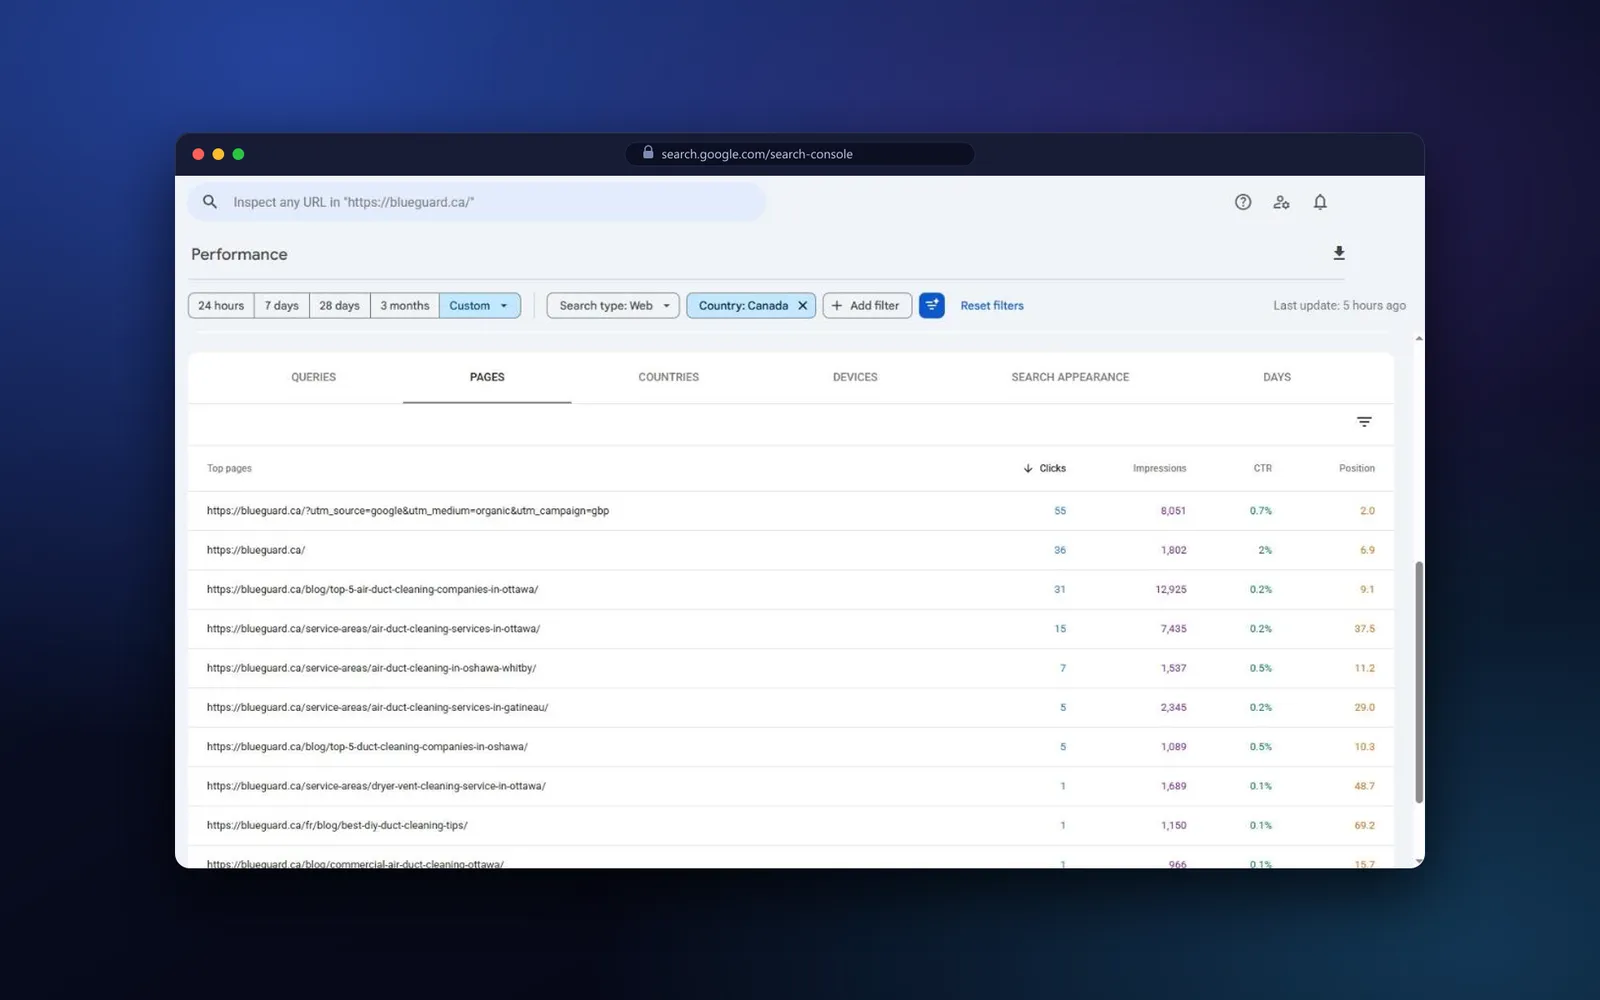Select the dryer-vent-cleaning-service-in-ottawa page row
Viewport: 1600px width, 1000px height.
pyautogui.click(x=791, y=786)
